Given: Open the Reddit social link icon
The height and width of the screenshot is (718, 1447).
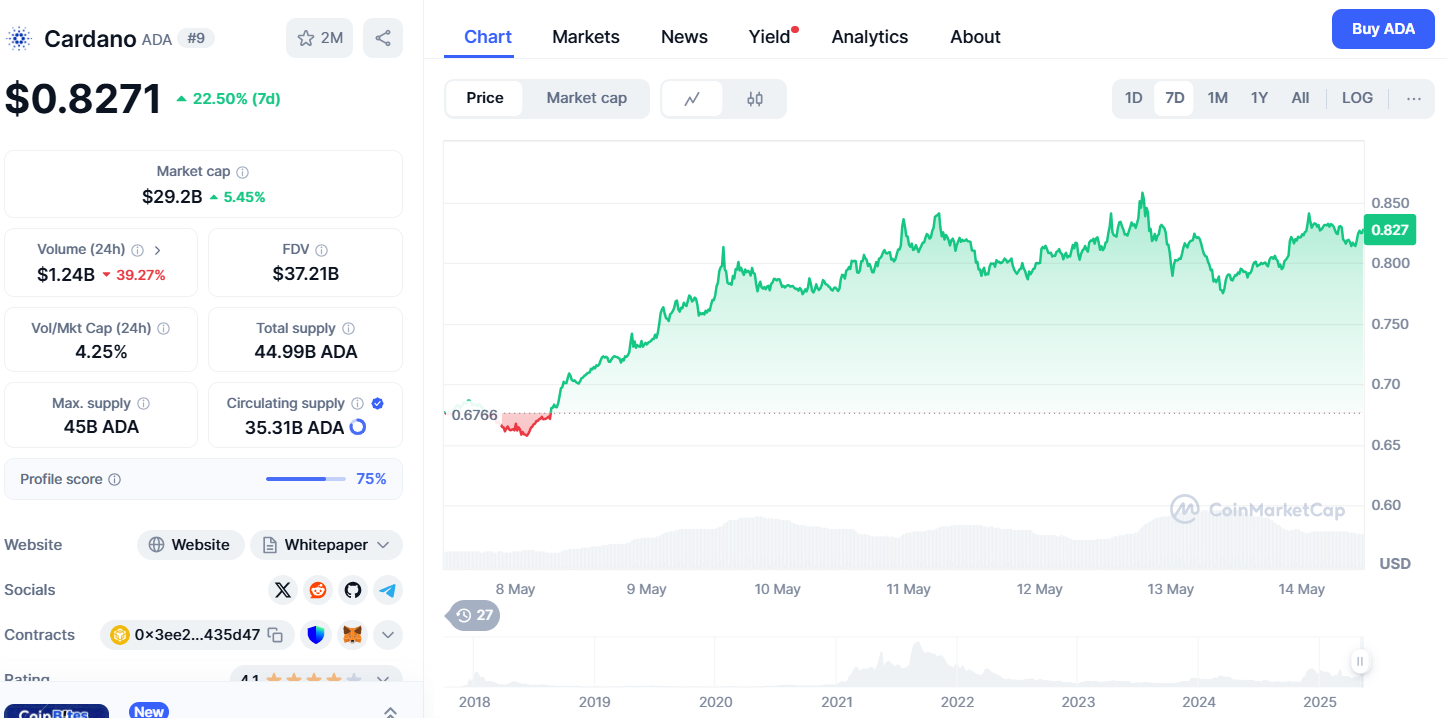Looking at the screenshot, I should [318, 590].
